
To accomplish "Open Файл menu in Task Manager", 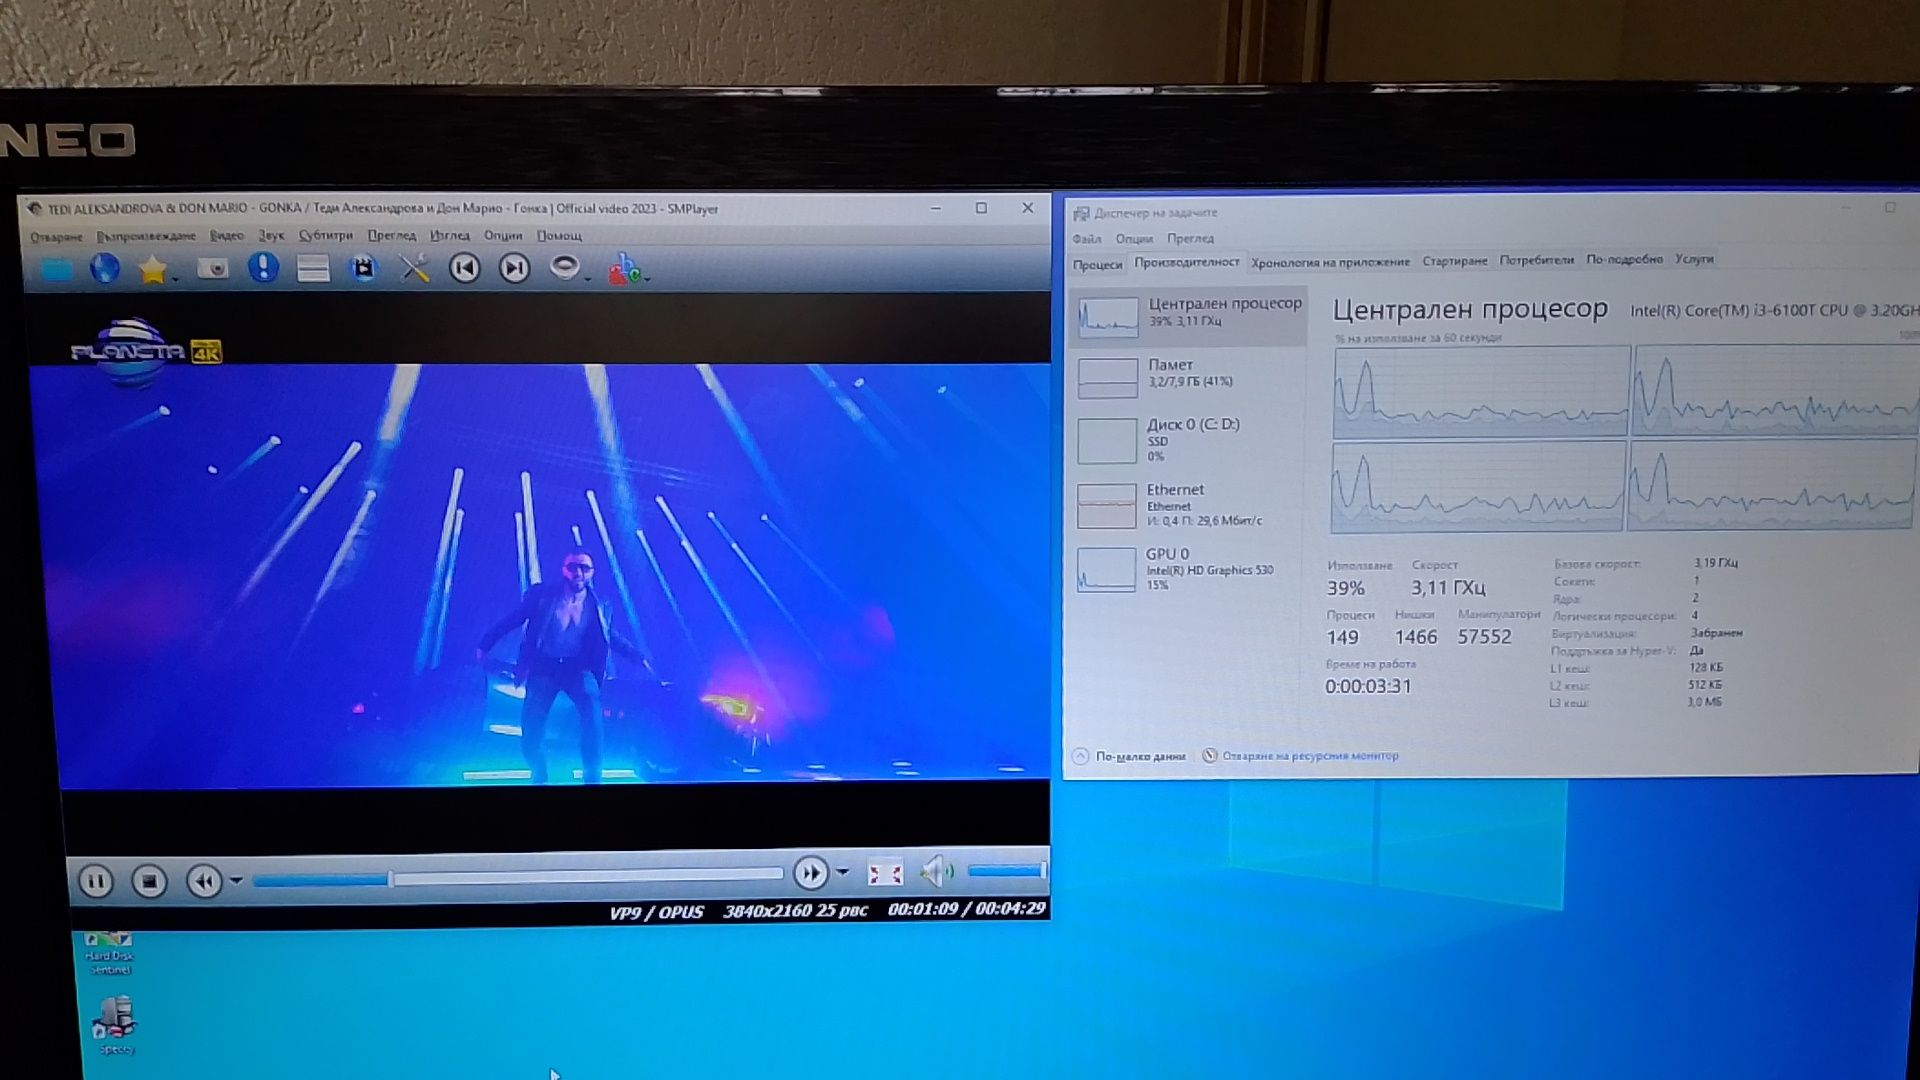I will pyautogui.click(x=1087, y=239).
